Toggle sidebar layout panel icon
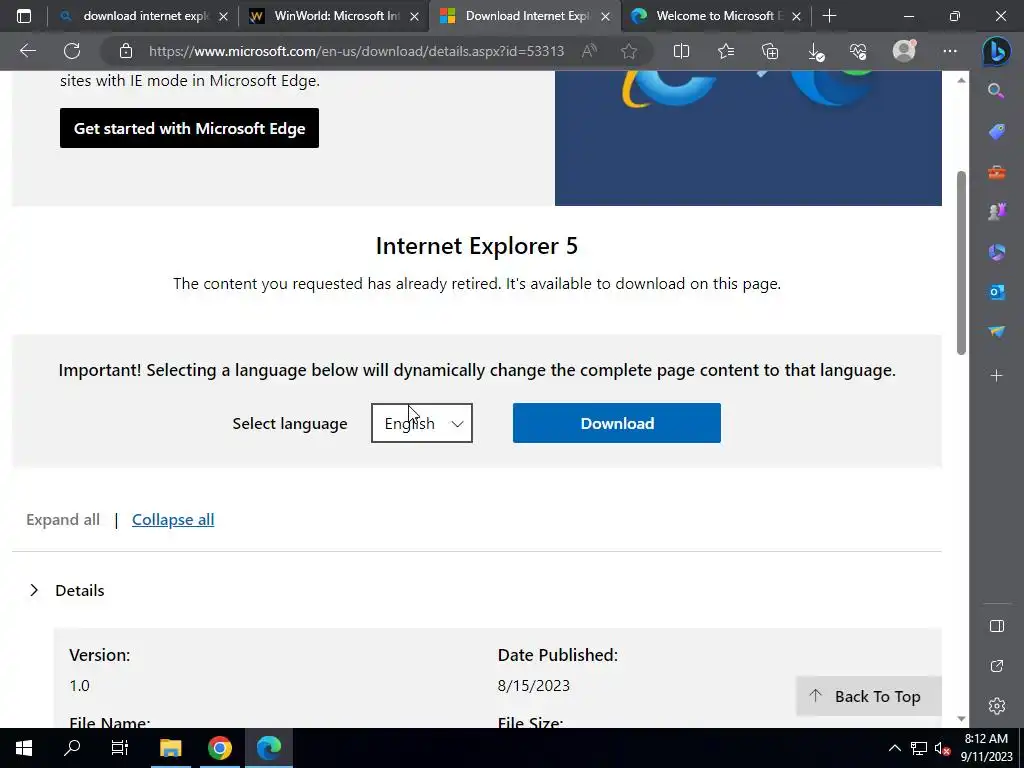1024x768 pixels. click(997, 626)
